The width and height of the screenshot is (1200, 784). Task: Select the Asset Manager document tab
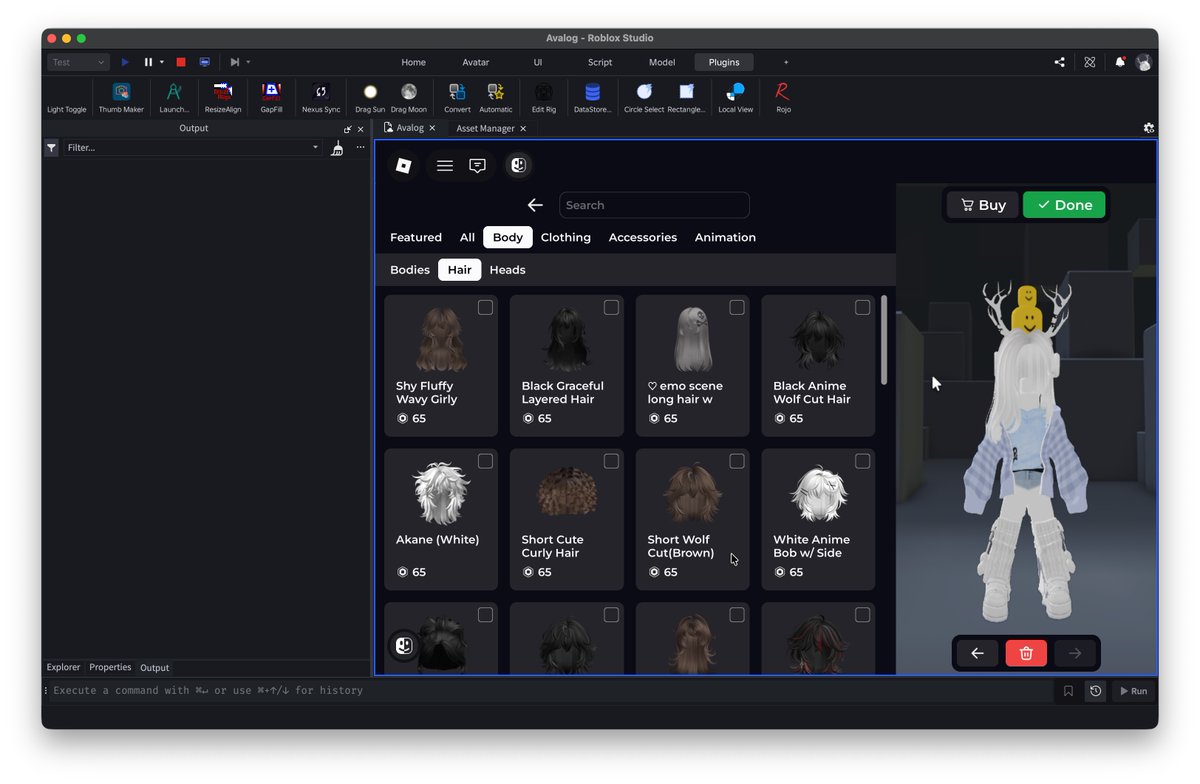pos(485,128)
